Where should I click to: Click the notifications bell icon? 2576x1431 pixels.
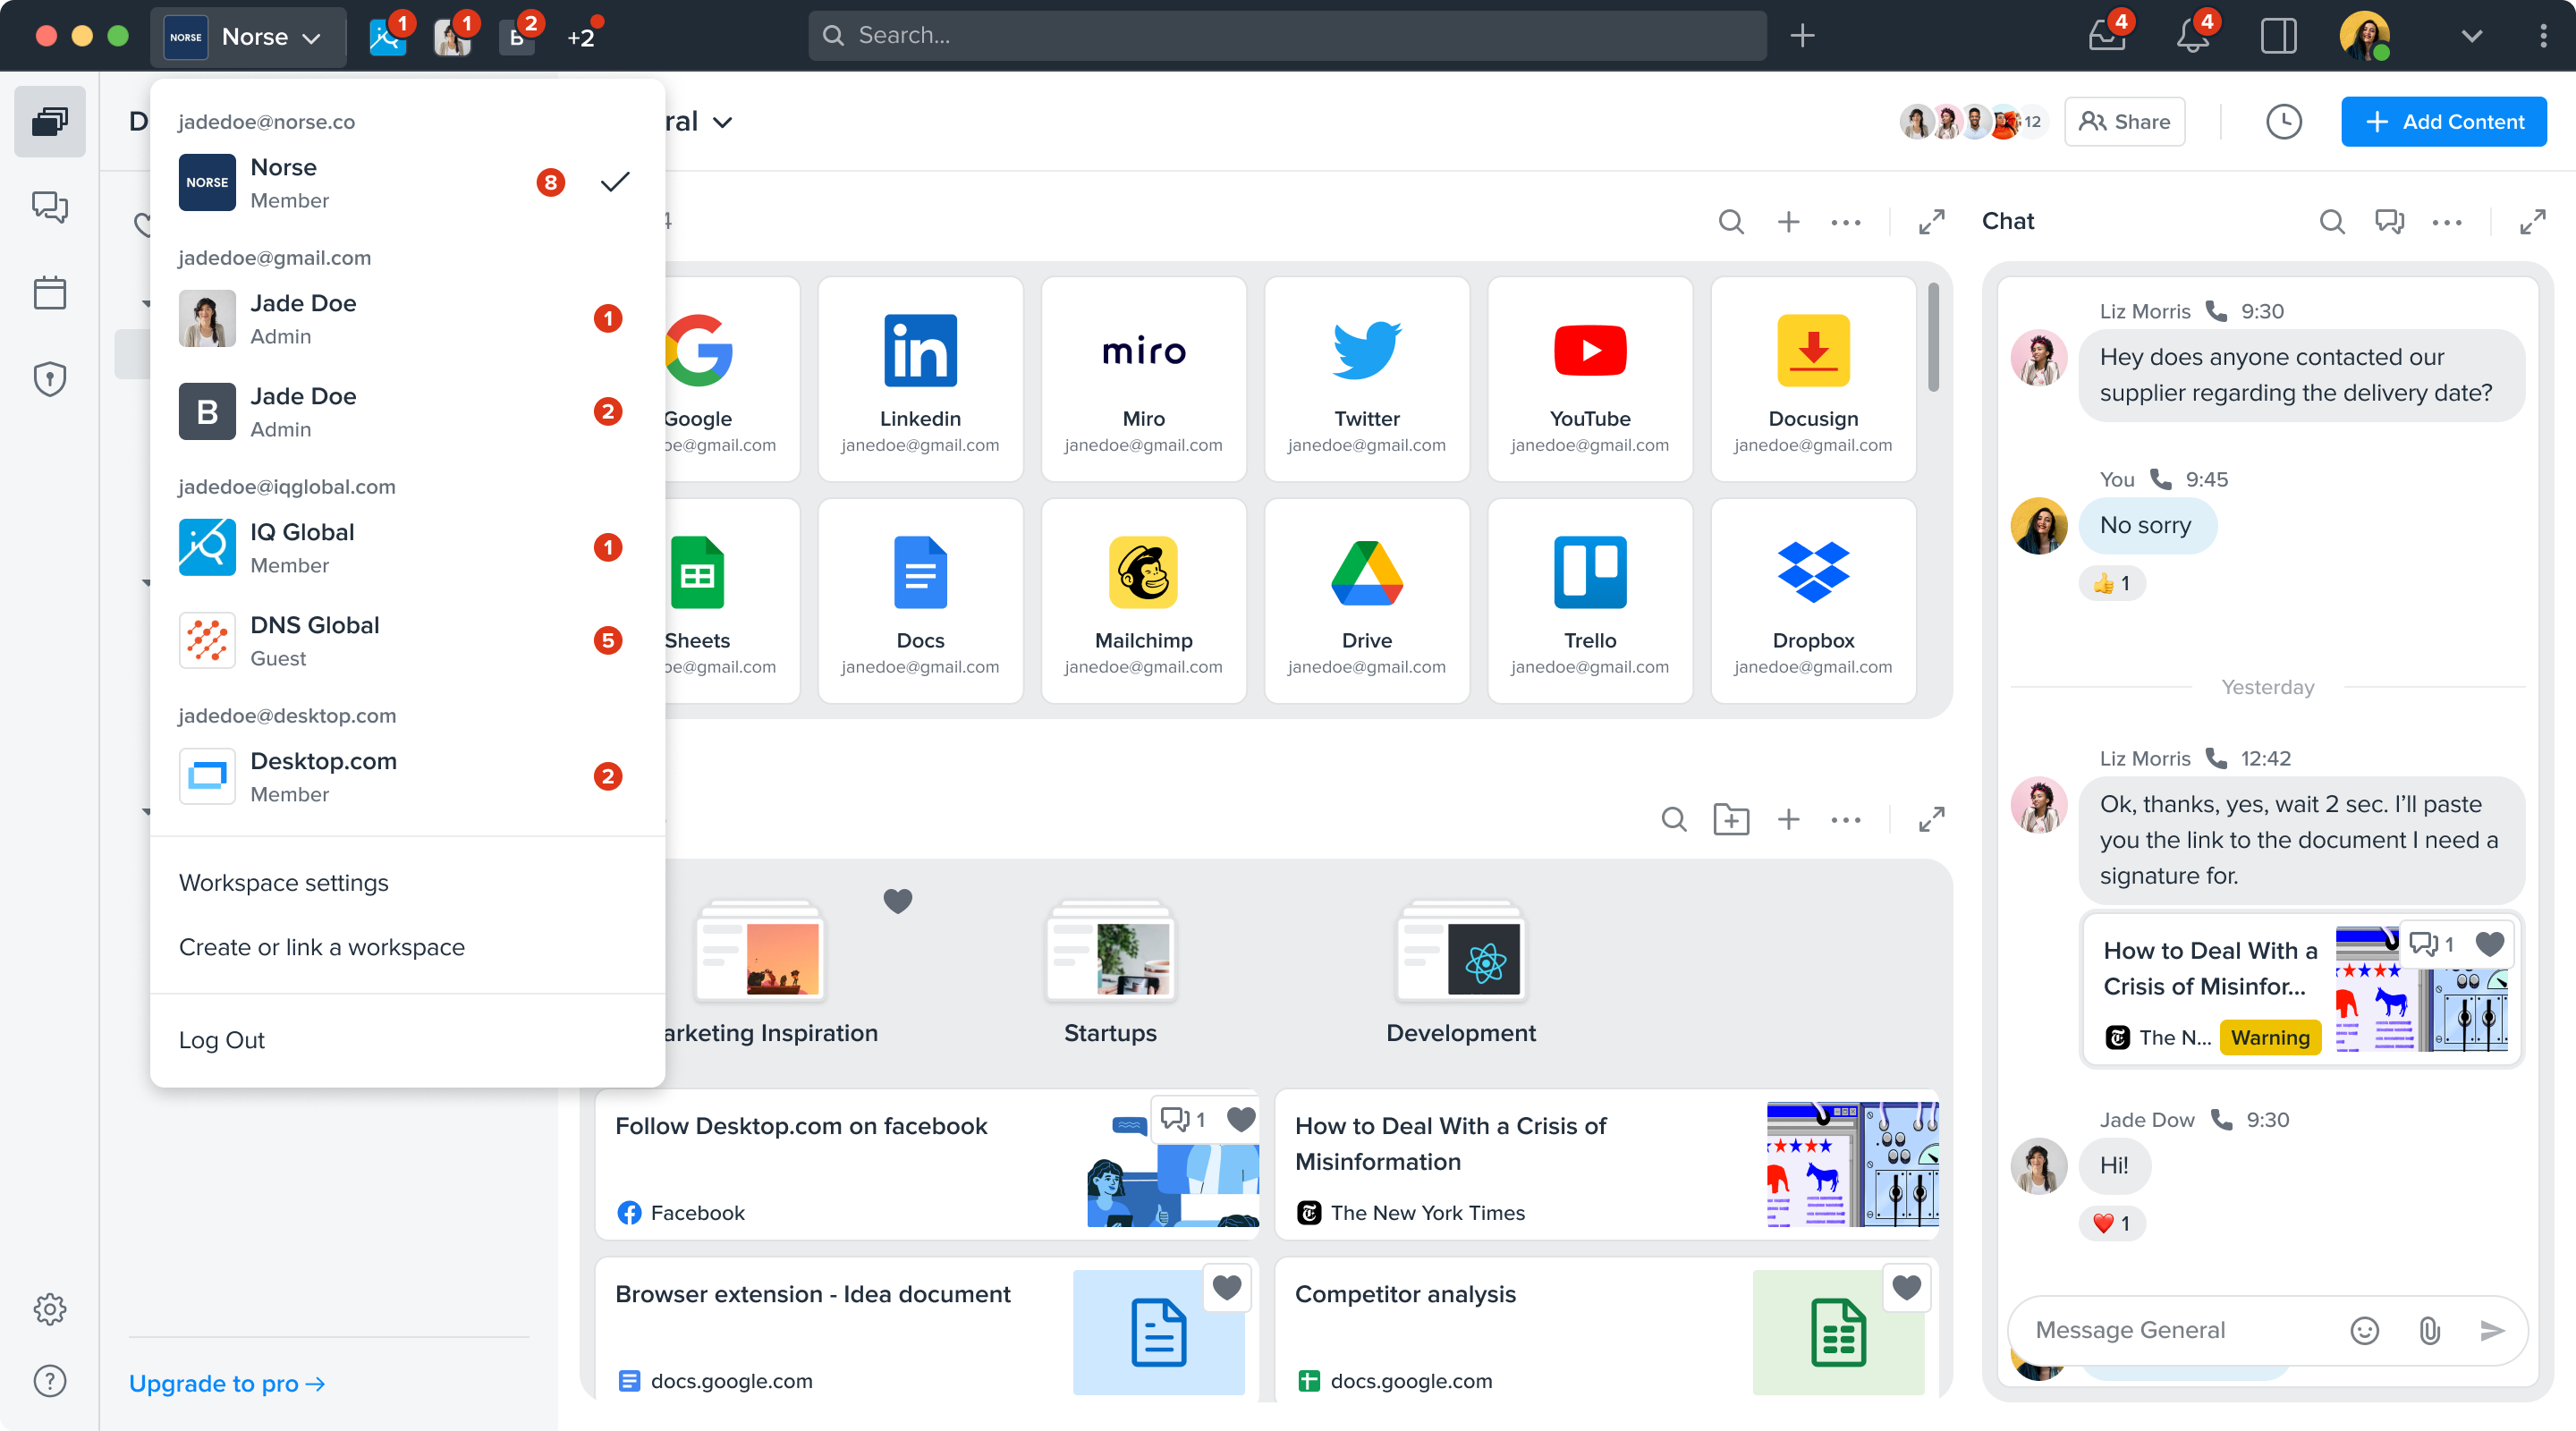[x=2193, y=35]
